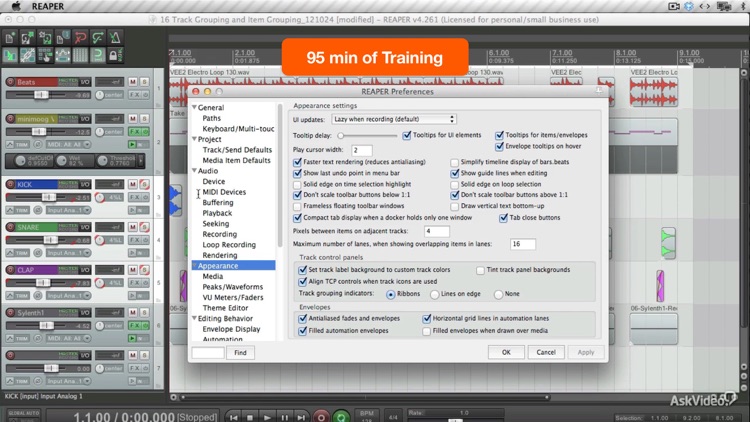
Task: Uncheck Tooltips for UI elements
Action: 407,135
